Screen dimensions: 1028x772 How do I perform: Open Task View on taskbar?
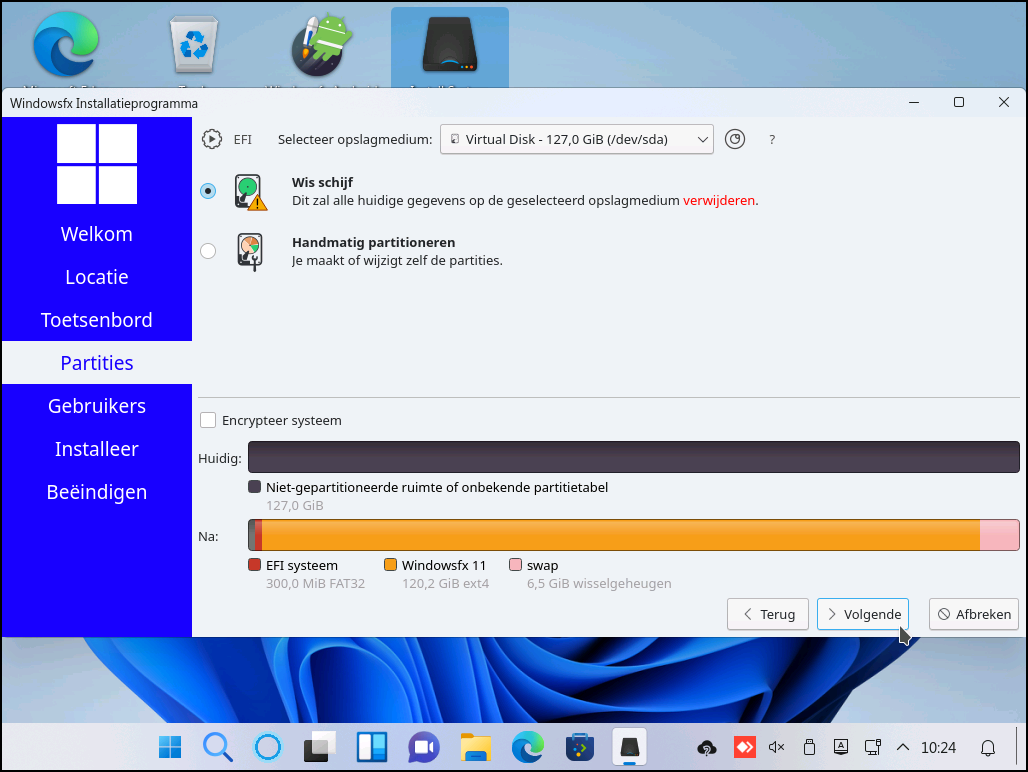click(x=319, y=747)
